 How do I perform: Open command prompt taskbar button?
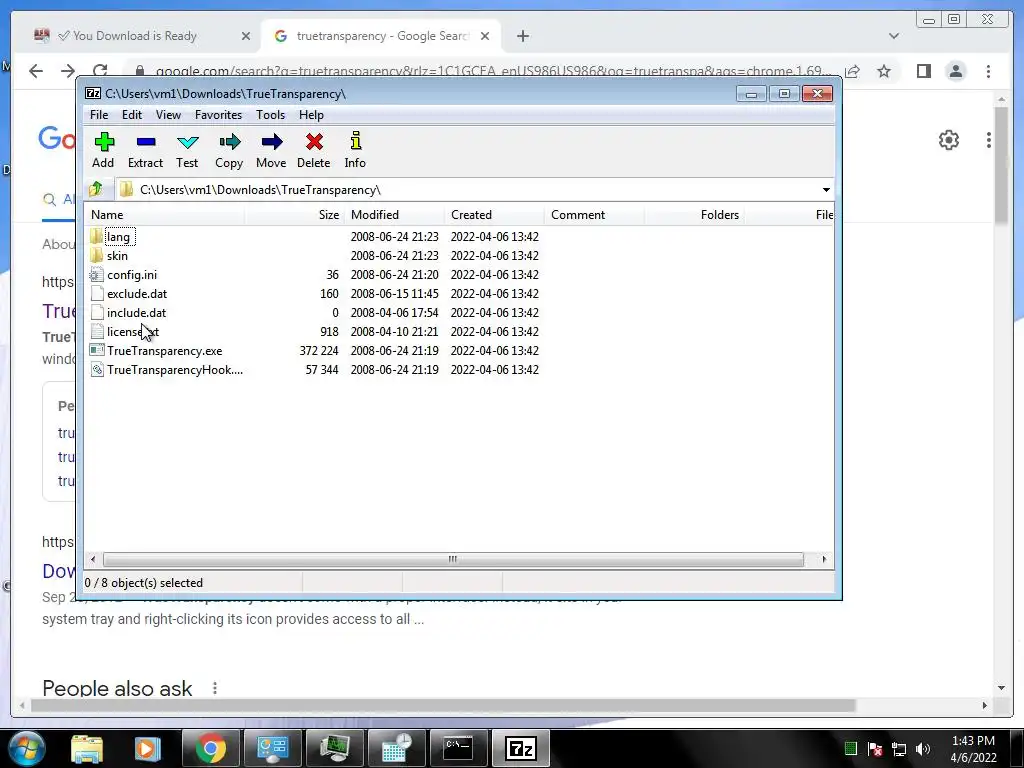458,748
